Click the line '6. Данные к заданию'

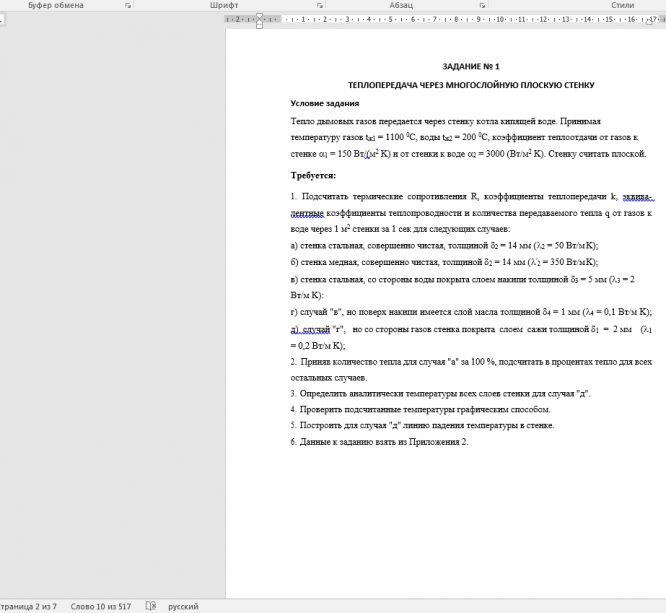(x=379, y=442)
